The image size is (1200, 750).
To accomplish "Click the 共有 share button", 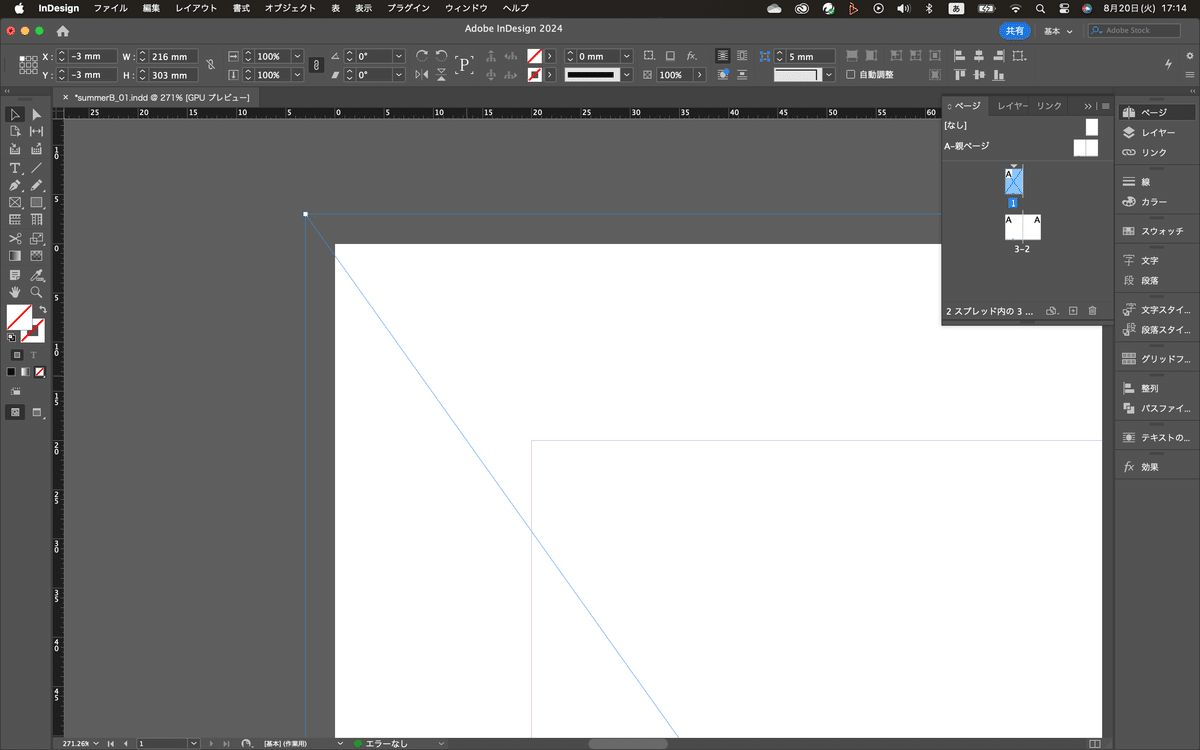I will 1015,31.
